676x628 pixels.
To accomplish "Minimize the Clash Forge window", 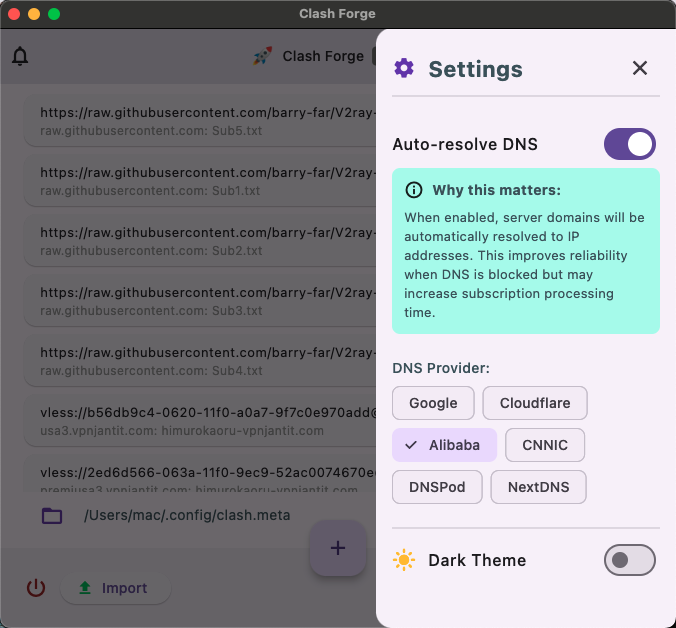I will click(34, 14).
